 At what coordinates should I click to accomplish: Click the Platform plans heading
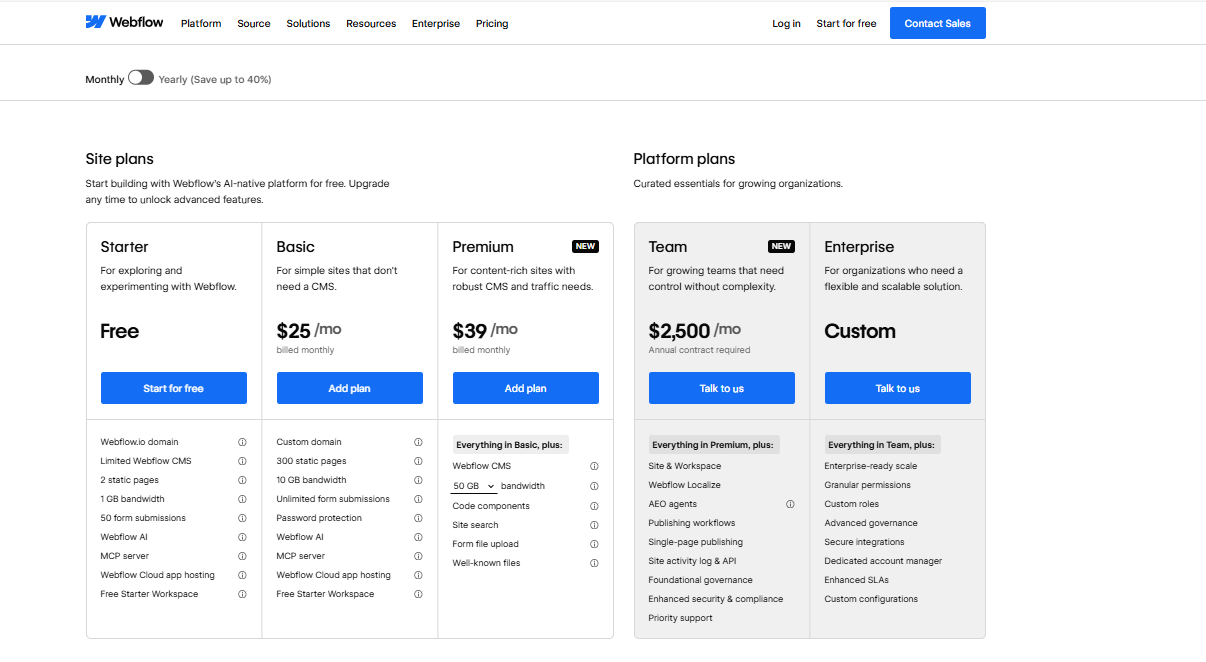point(684,159)
